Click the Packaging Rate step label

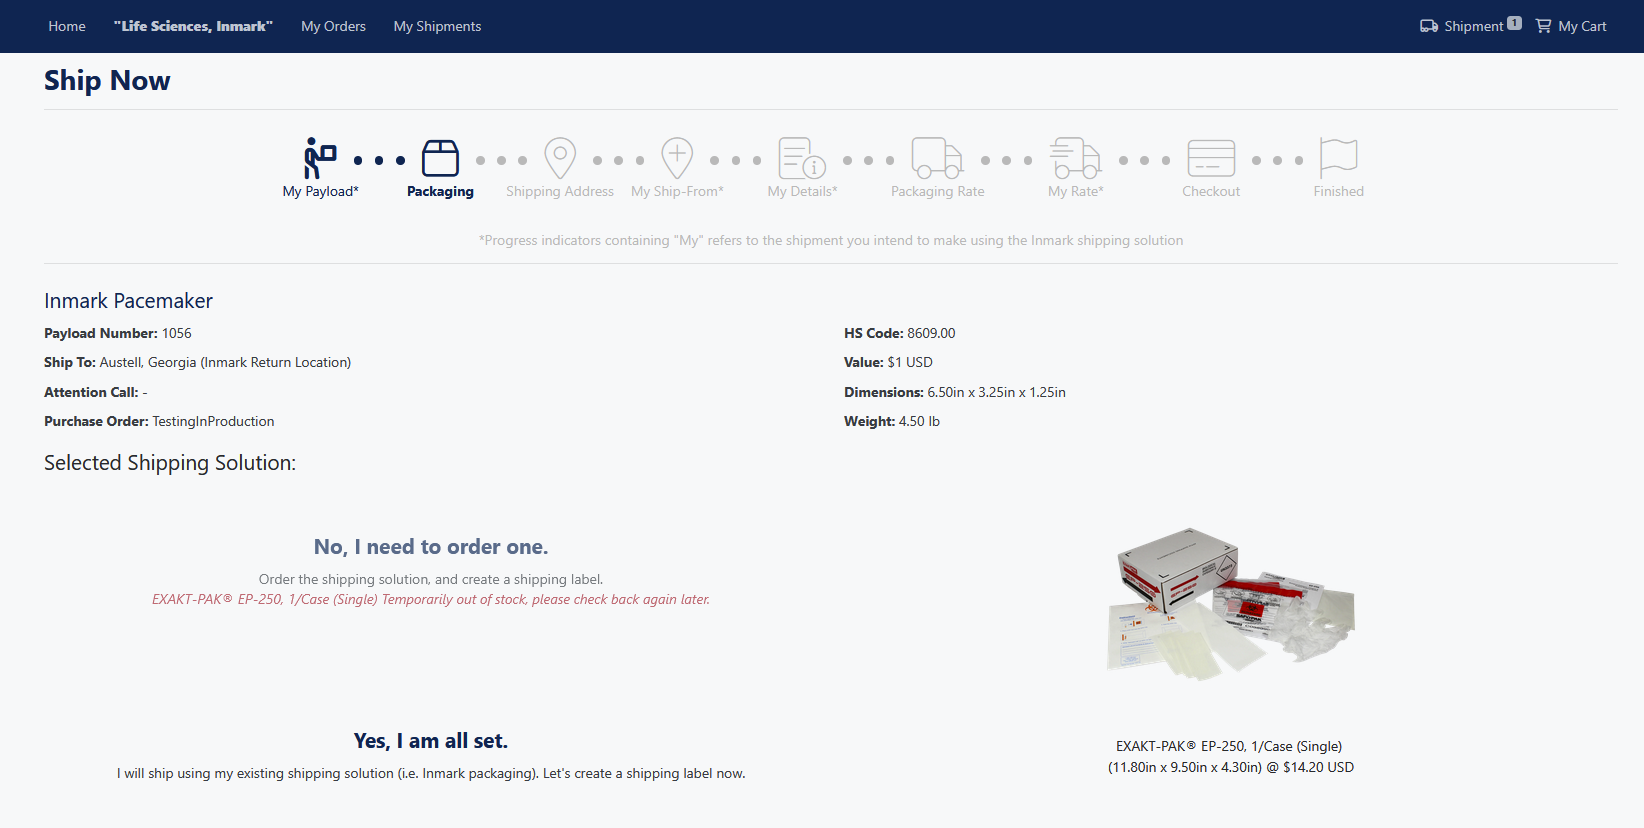937,191
